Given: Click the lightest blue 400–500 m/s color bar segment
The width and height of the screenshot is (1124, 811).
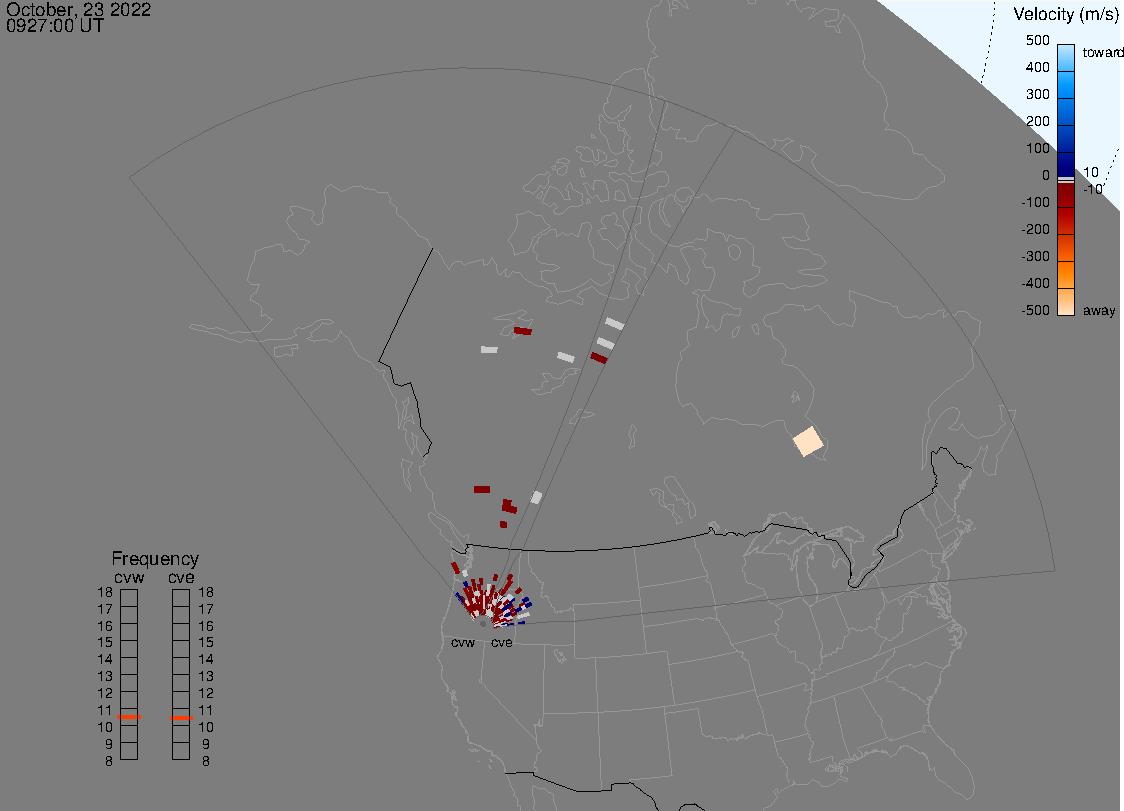Looking at the screenshot, I should tap(1066, 57).
